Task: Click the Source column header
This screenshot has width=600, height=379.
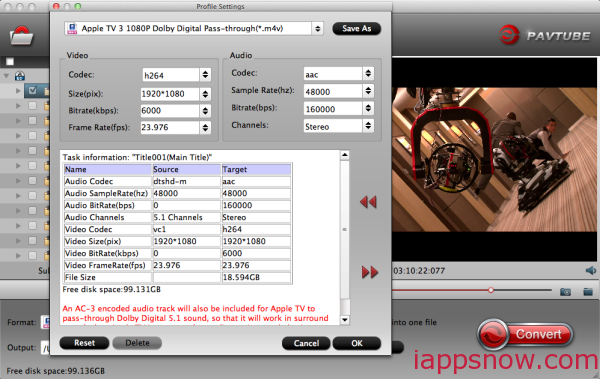Action: (x=186, y=169)
